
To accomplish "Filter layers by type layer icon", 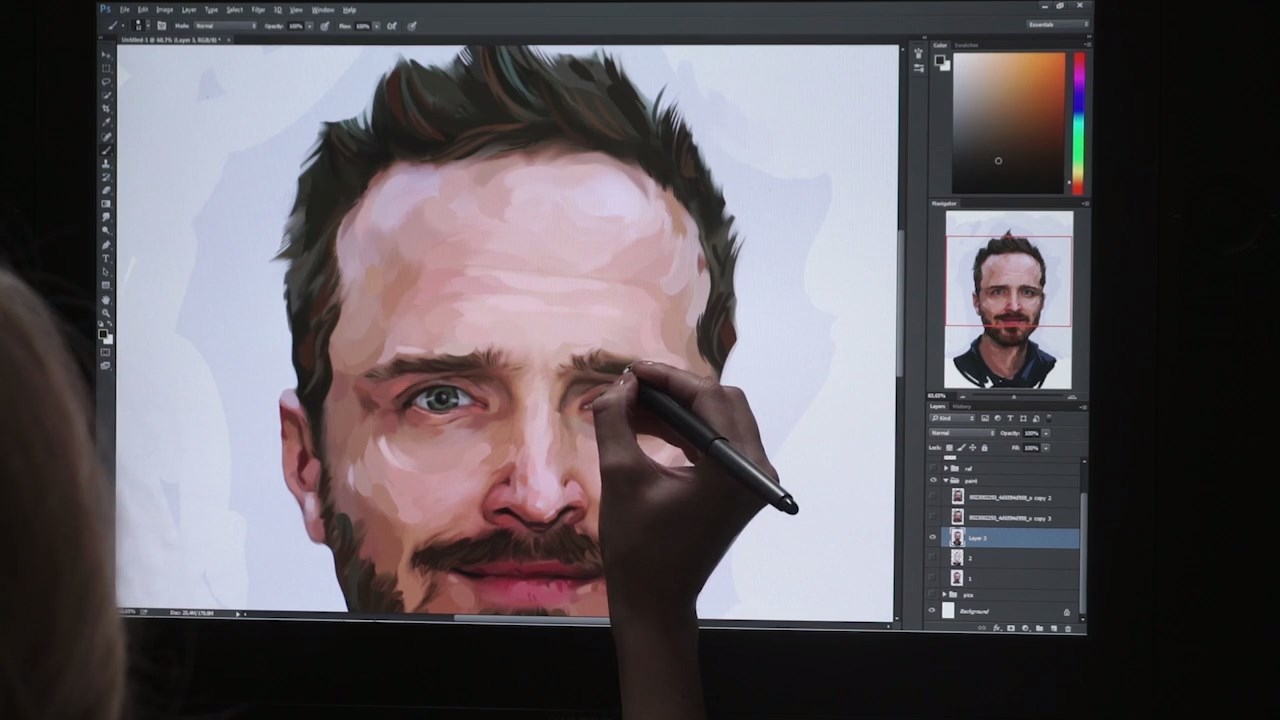I will coord(1008,418).
